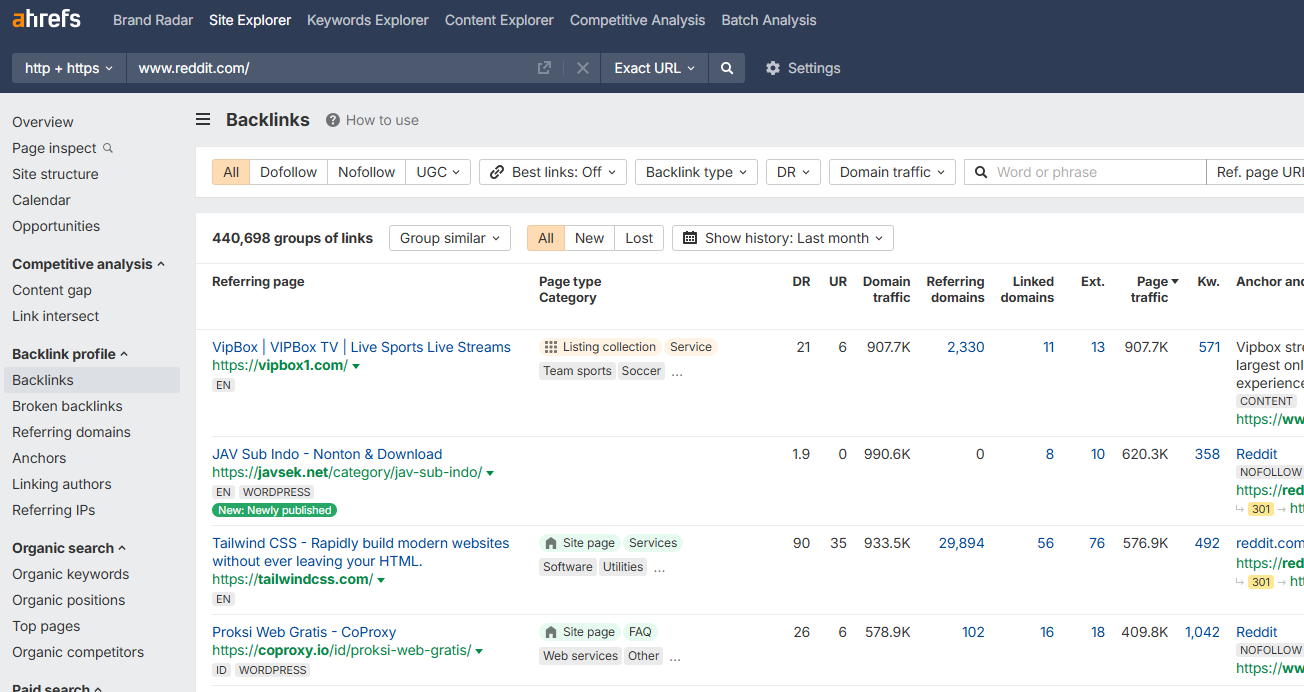The height and width of the screenshot is (692, 1304).
Task: Open Keywords Explorer in the top navigation
Action: coord(368,20)
